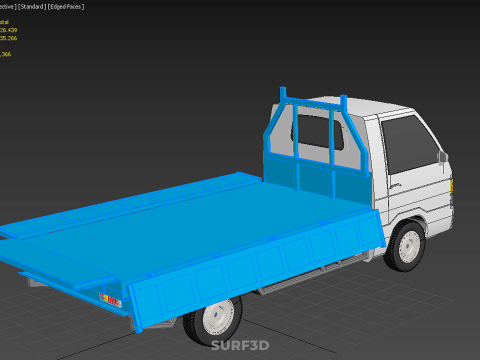Screen dimensions: 480x360
Task: Select the blue drop-side panel of the bed
Action: coord(257,270)
